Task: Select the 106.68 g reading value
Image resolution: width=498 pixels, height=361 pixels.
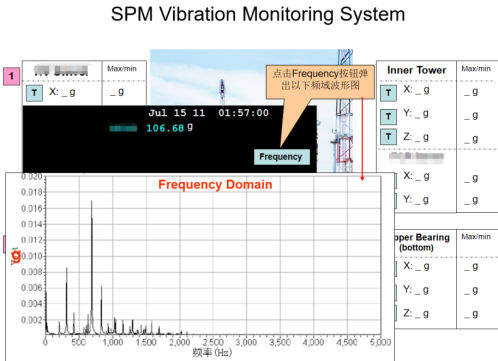Action: tap(169, 128)
